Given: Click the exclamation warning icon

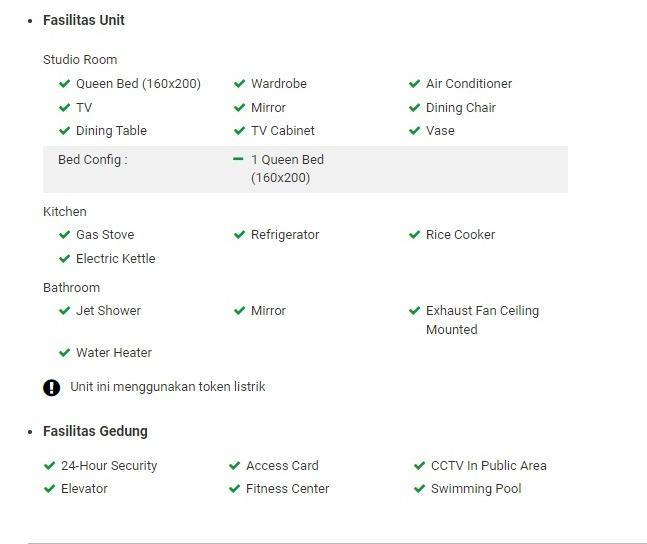Looking at the screenshot, I should coord(52,388).
